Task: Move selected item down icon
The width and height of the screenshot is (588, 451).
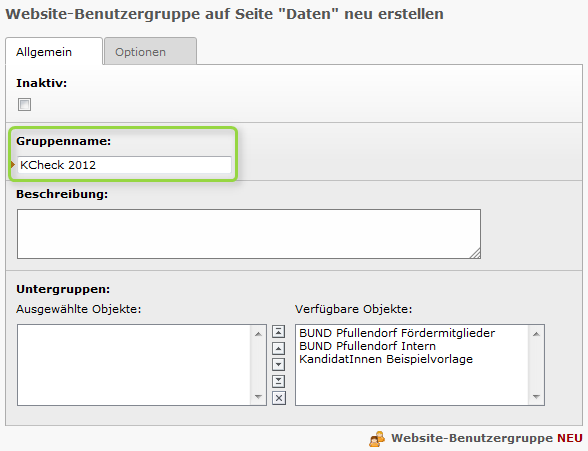Action: click(x=278, y=364)
